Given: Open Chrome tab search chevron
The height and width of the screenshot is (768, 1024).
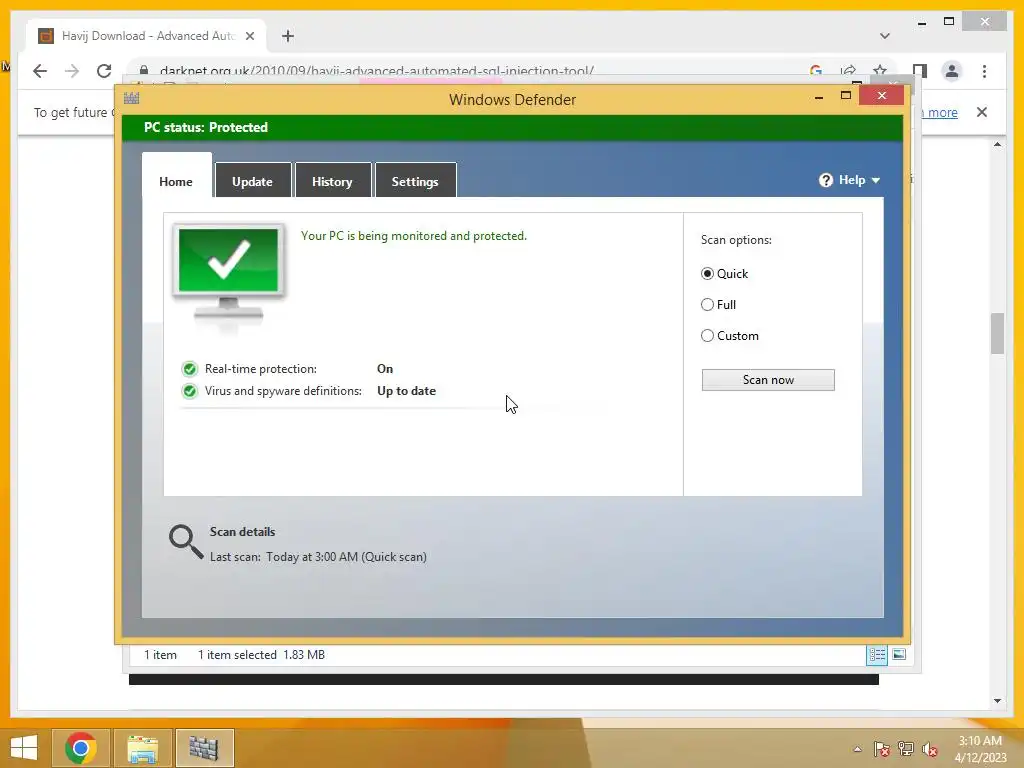Looking at the screenshot, I should (x=885, y=36).
